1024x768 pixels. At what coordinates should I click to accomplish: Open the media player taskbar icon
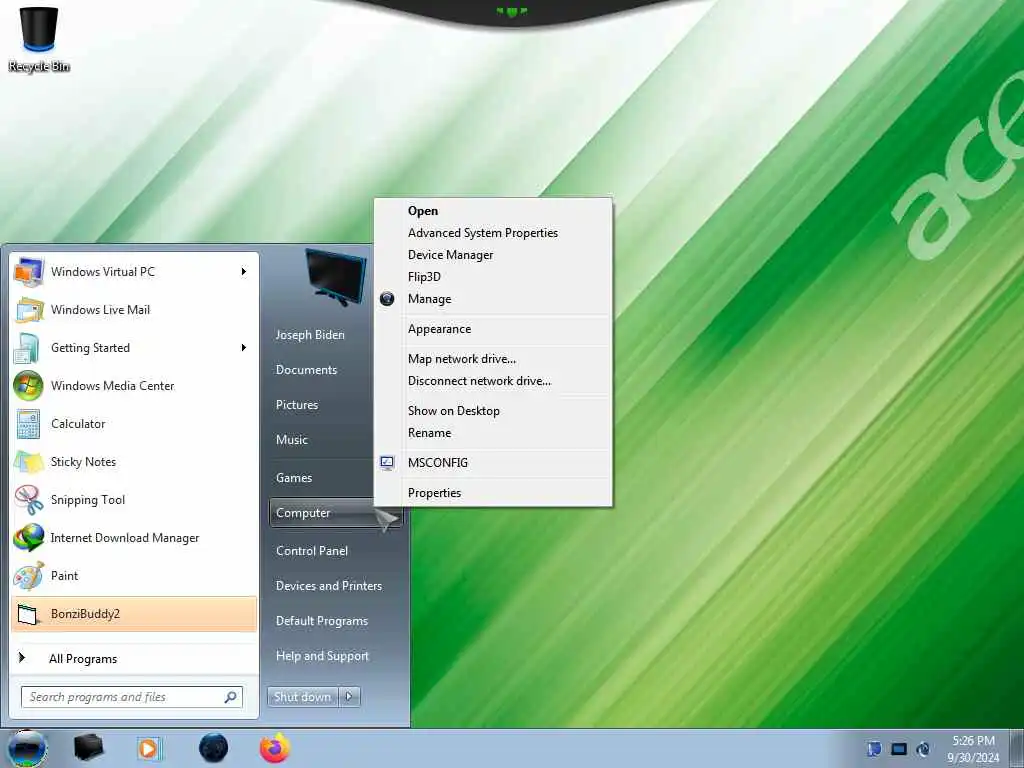tap(149, 748)
